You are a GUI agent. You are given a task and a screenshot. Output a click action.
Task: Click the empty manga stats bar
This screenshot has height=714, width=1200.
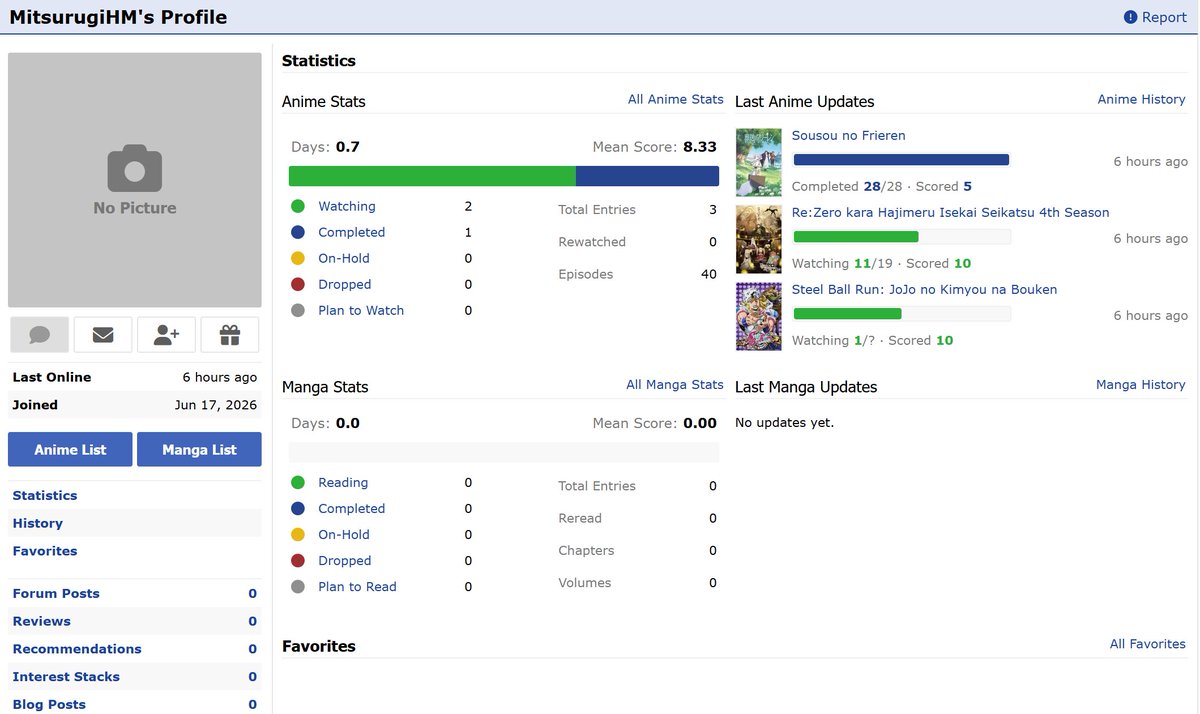[504, 452]
